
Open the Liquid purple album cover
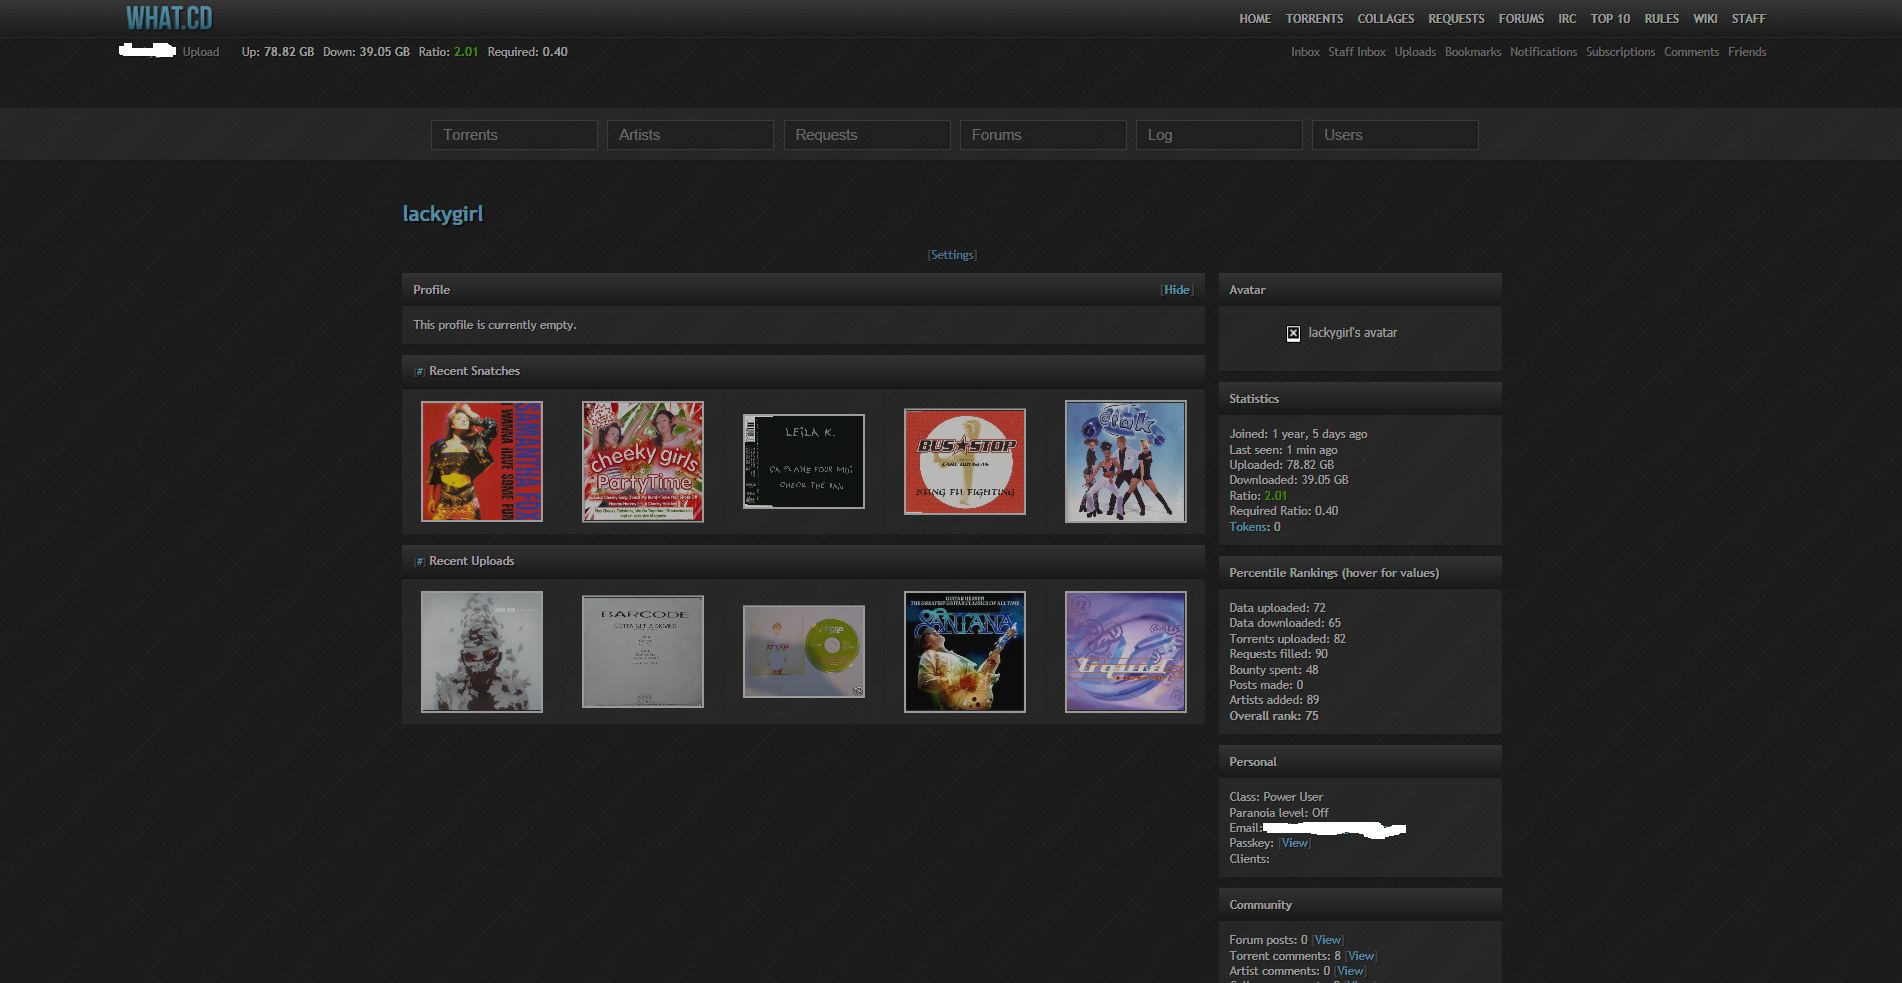(x=1126, y=652)
